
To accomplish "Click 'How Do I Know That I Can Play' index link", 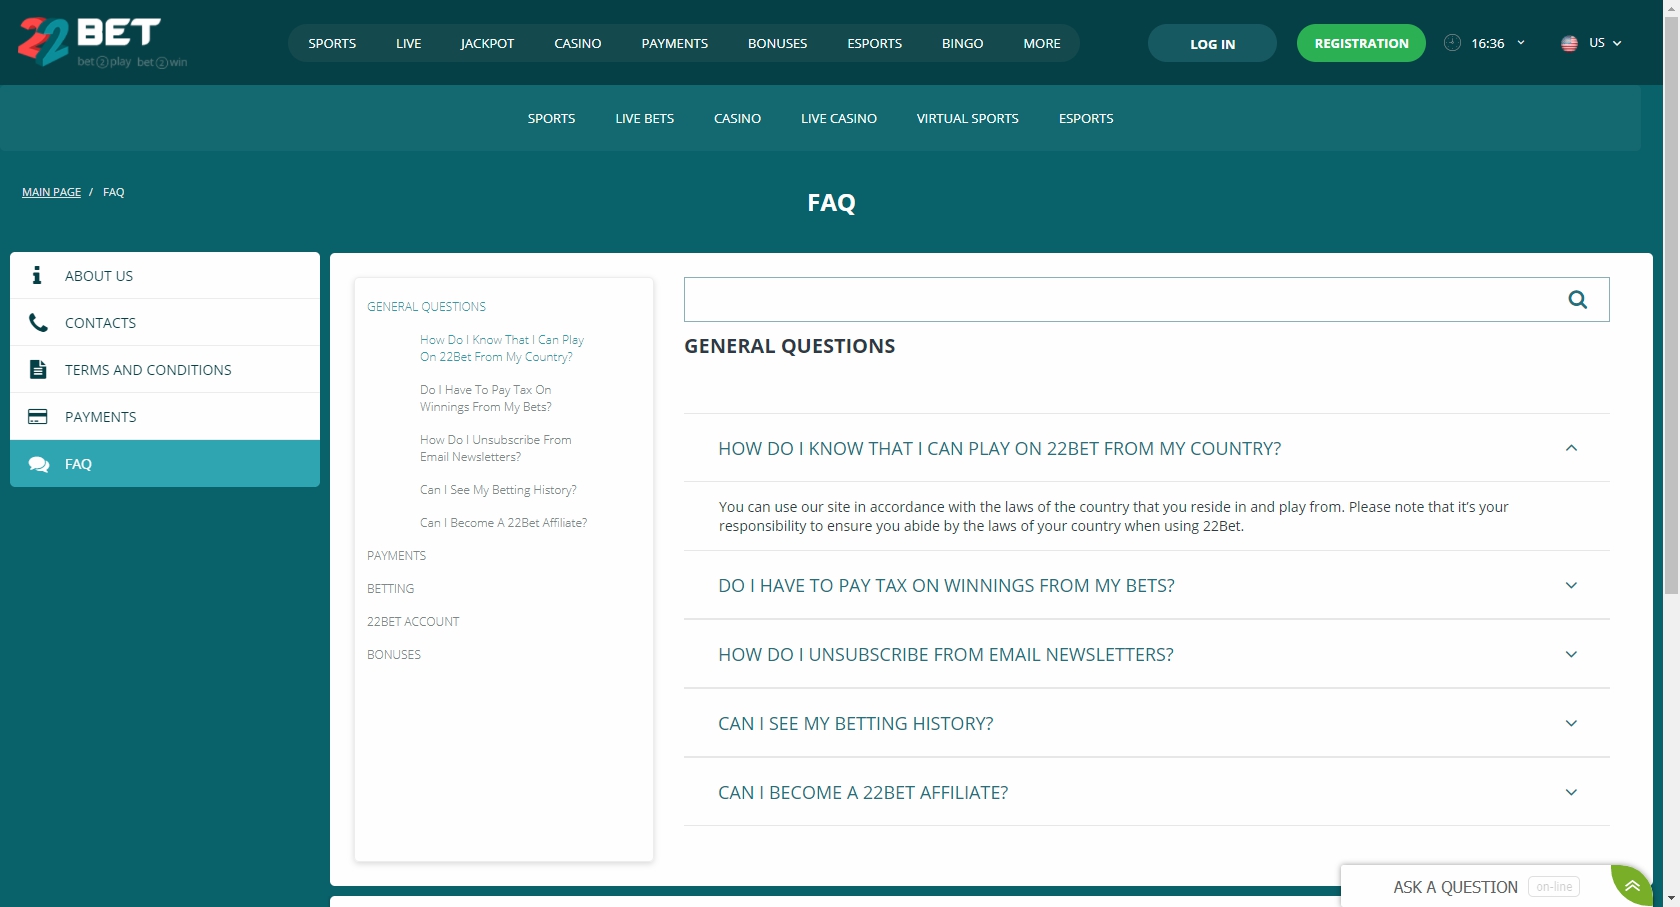I will [x=502, y=348].
